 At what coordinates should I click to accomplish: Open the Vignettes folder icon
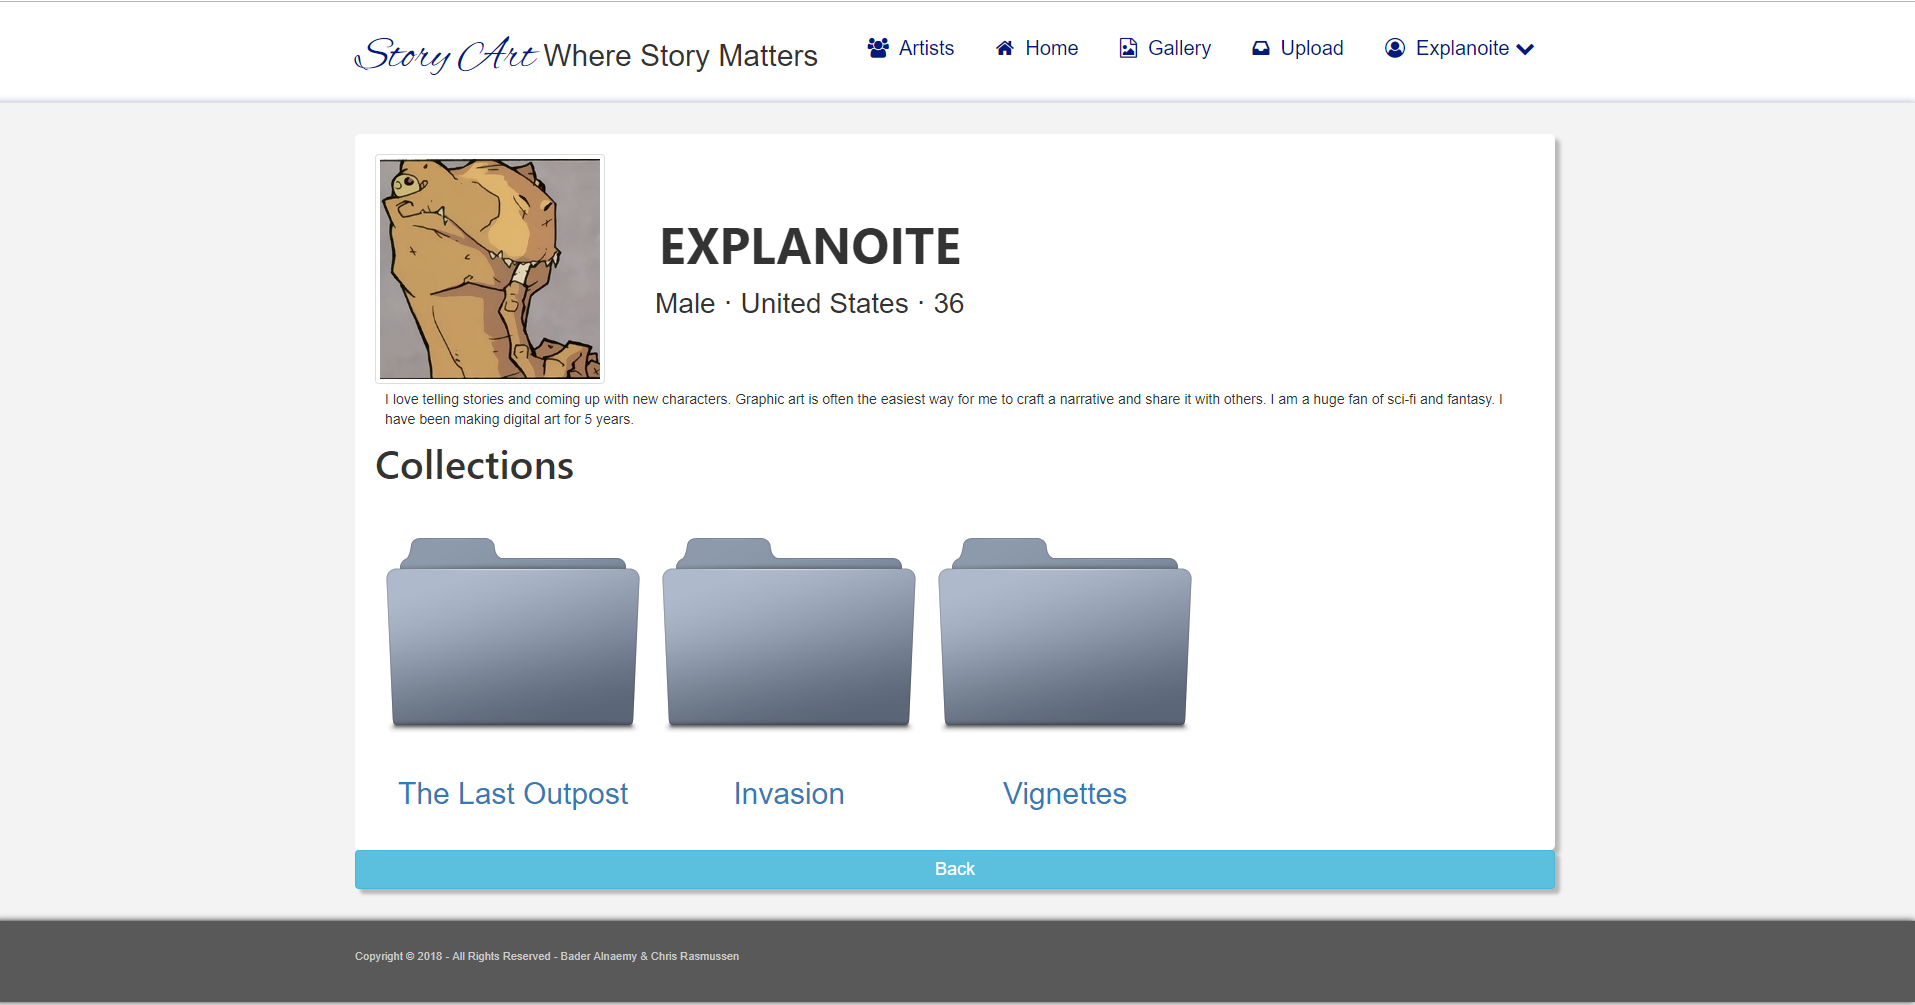point(1065,634)
